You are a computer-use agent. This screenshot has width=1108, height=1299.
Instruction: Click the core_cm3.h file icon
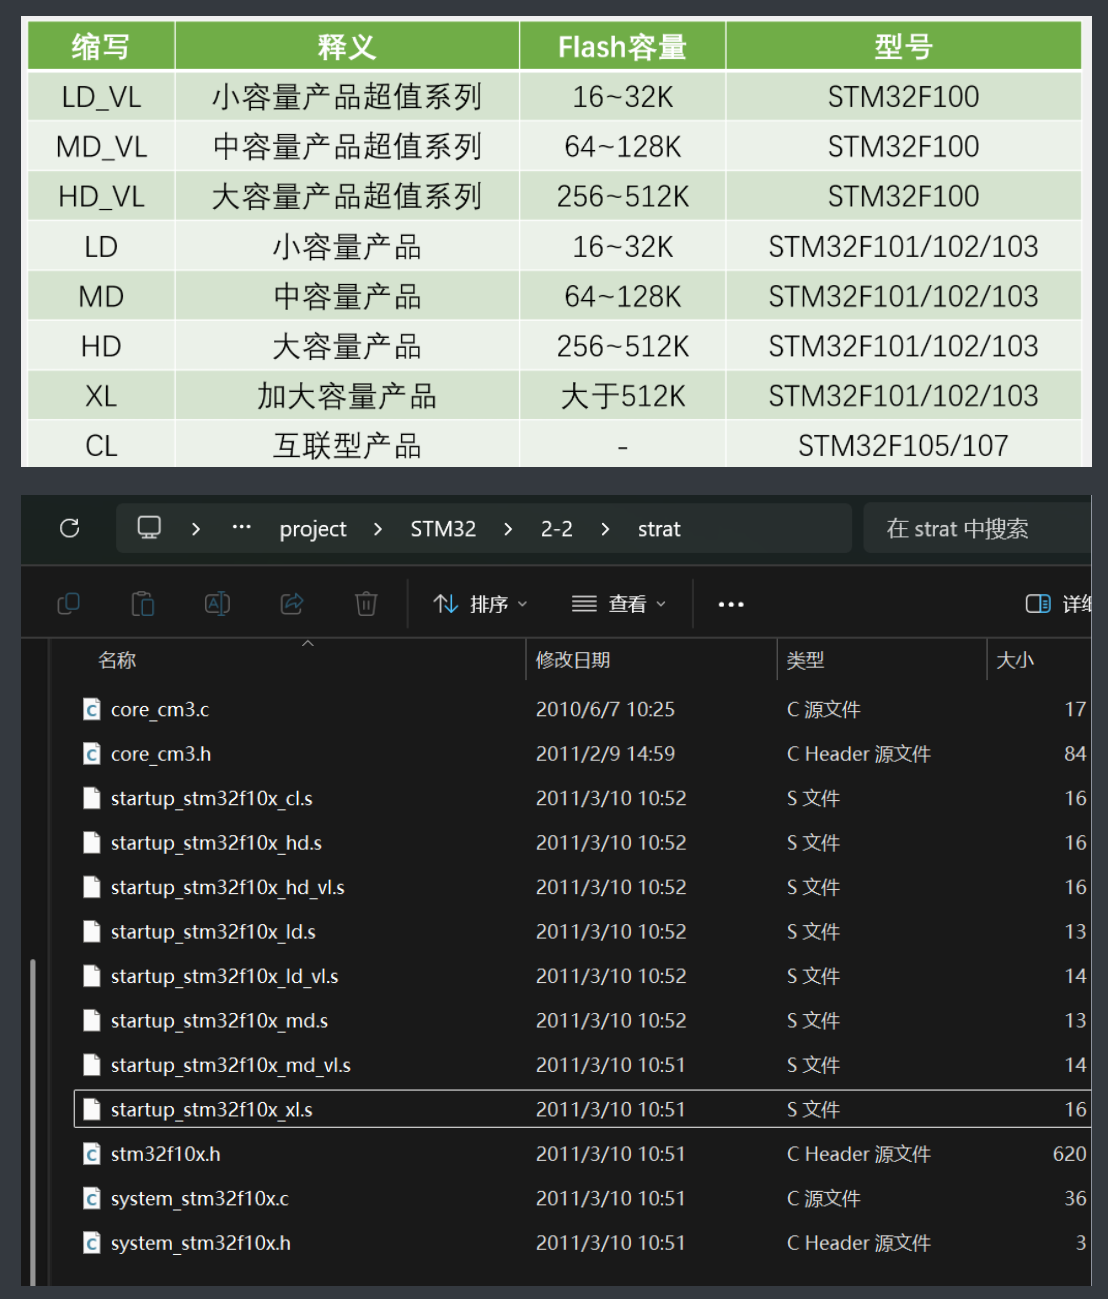tap(92, 754)
